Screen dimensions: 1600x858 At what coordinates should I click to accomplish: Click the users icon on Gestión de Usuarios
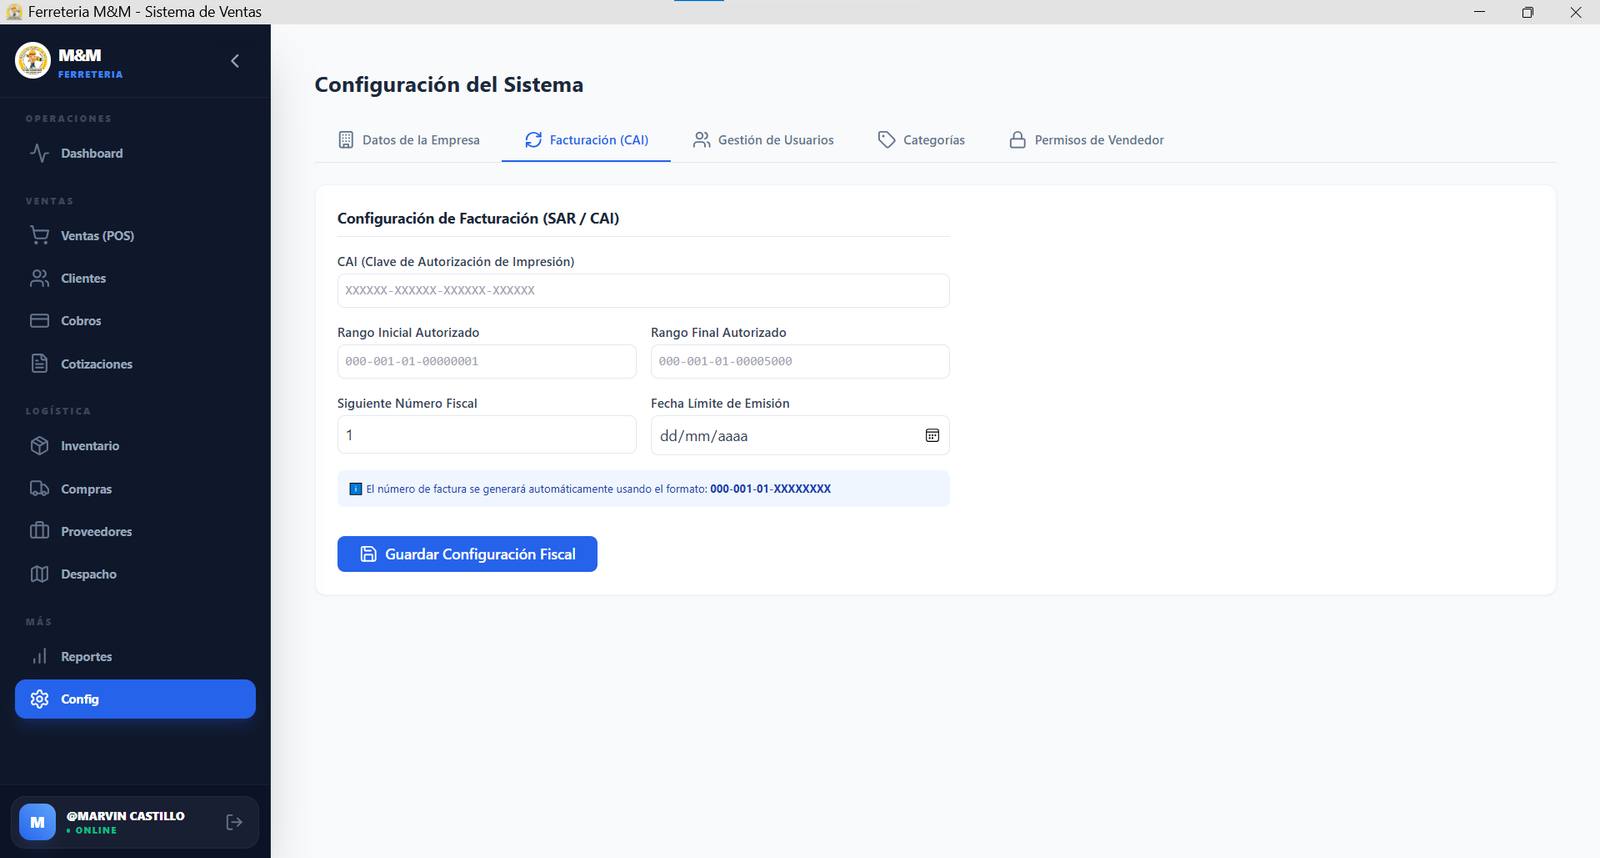tap(702, 140)
